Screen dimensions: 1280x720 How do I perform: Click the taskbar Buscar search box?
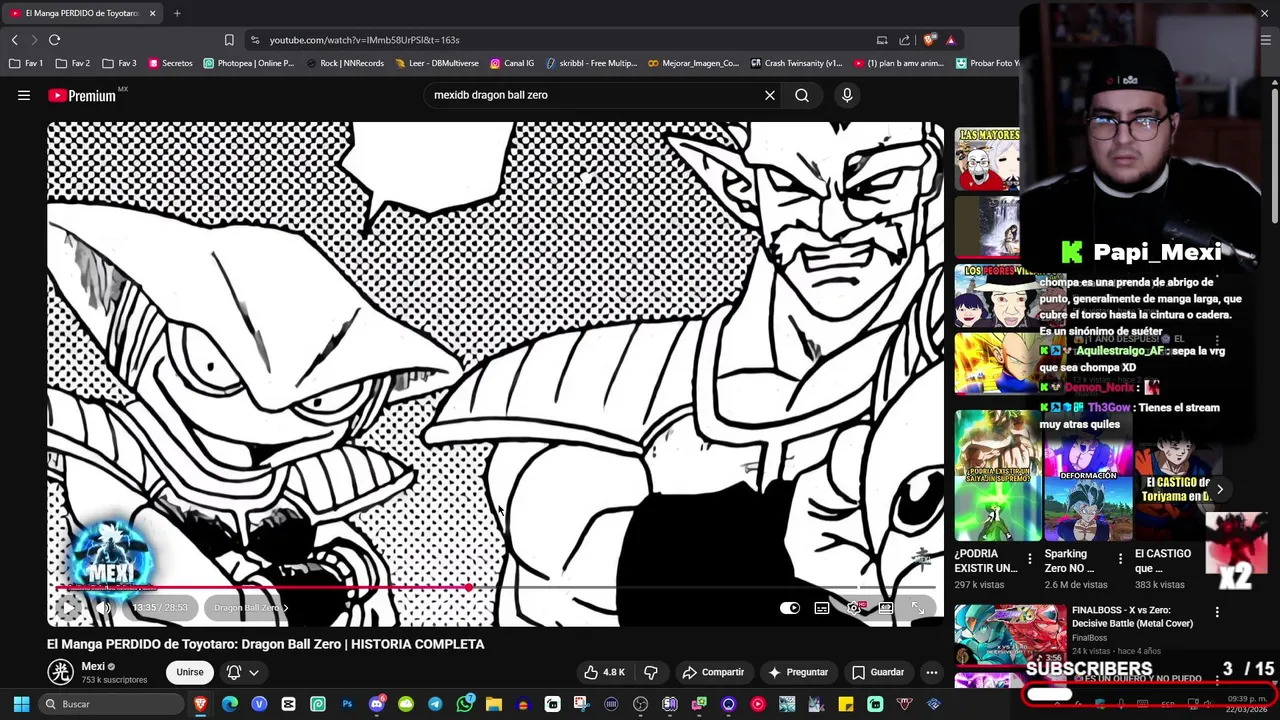pyautogui.click(x=112, y=704)
